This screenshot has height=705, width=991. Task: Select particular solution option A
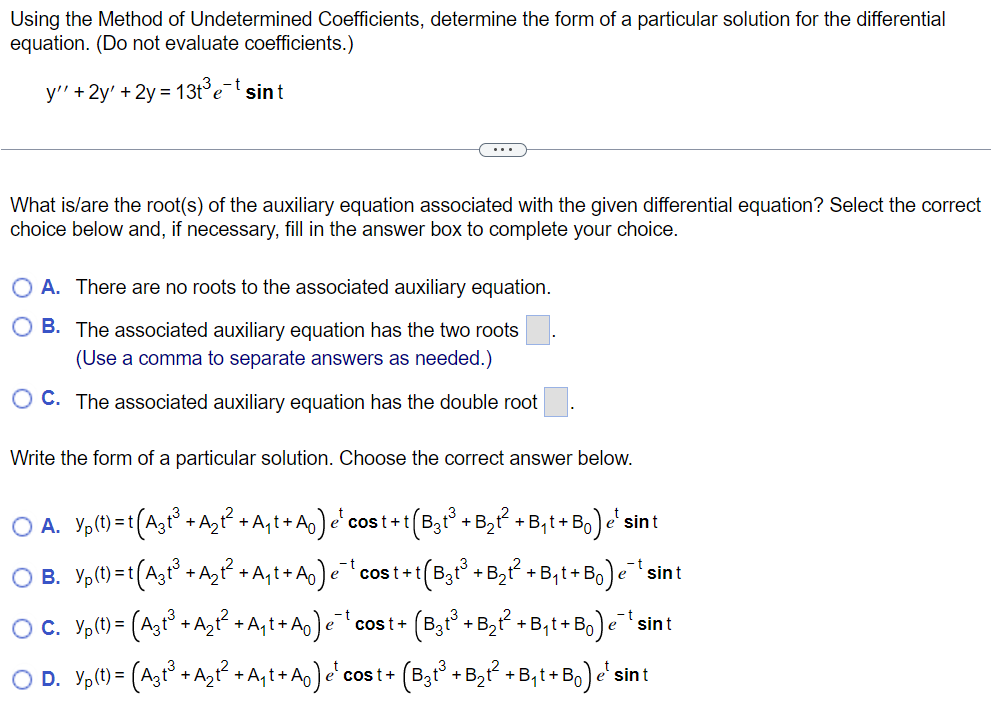[21, 522]
